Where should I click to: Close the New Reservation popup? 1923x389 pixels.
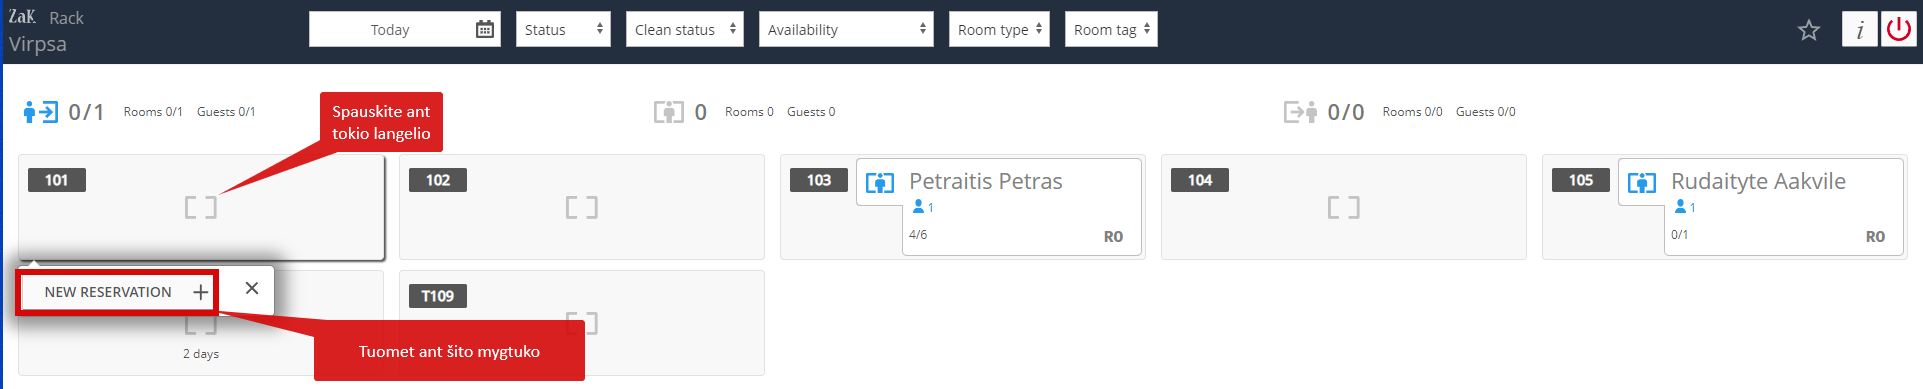[252, 288]
